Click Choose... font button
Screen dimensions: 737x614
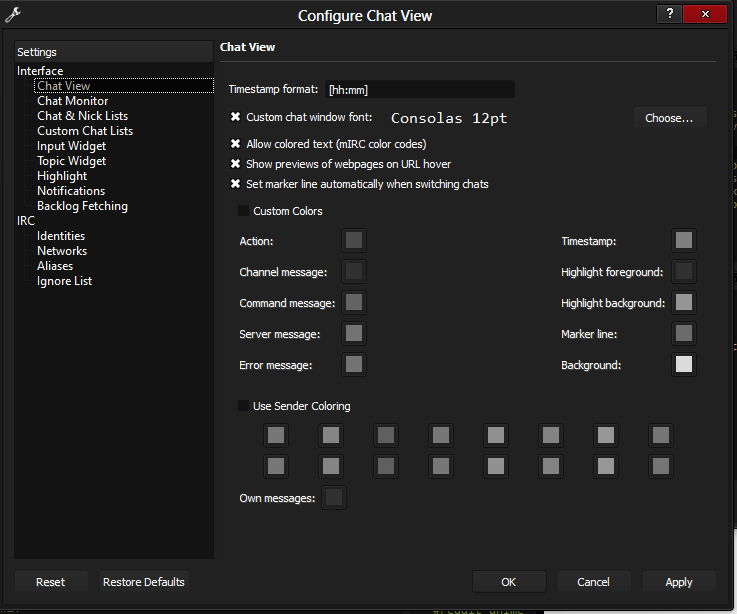coord(669,118)
